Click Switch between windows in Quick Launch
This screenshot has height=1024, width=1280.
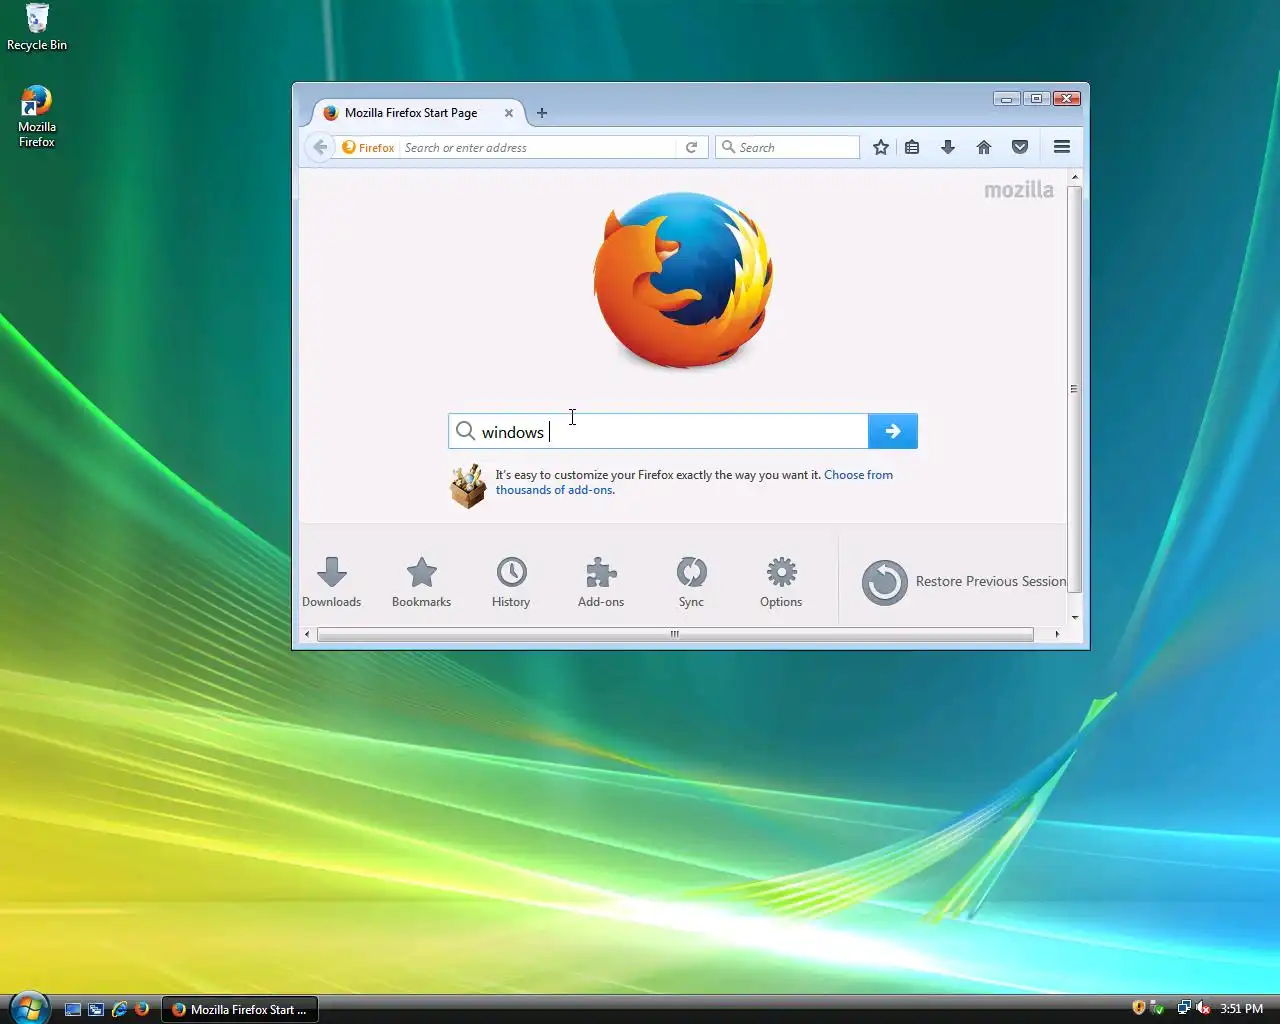click(96, 1009)
